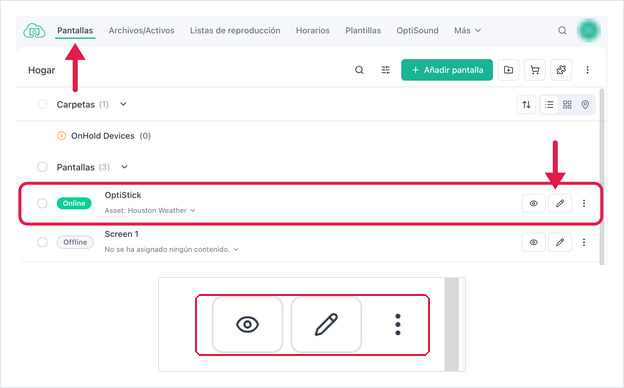Click the OnHold Devices pause icon
624x388 pixels.
(61, 136)
